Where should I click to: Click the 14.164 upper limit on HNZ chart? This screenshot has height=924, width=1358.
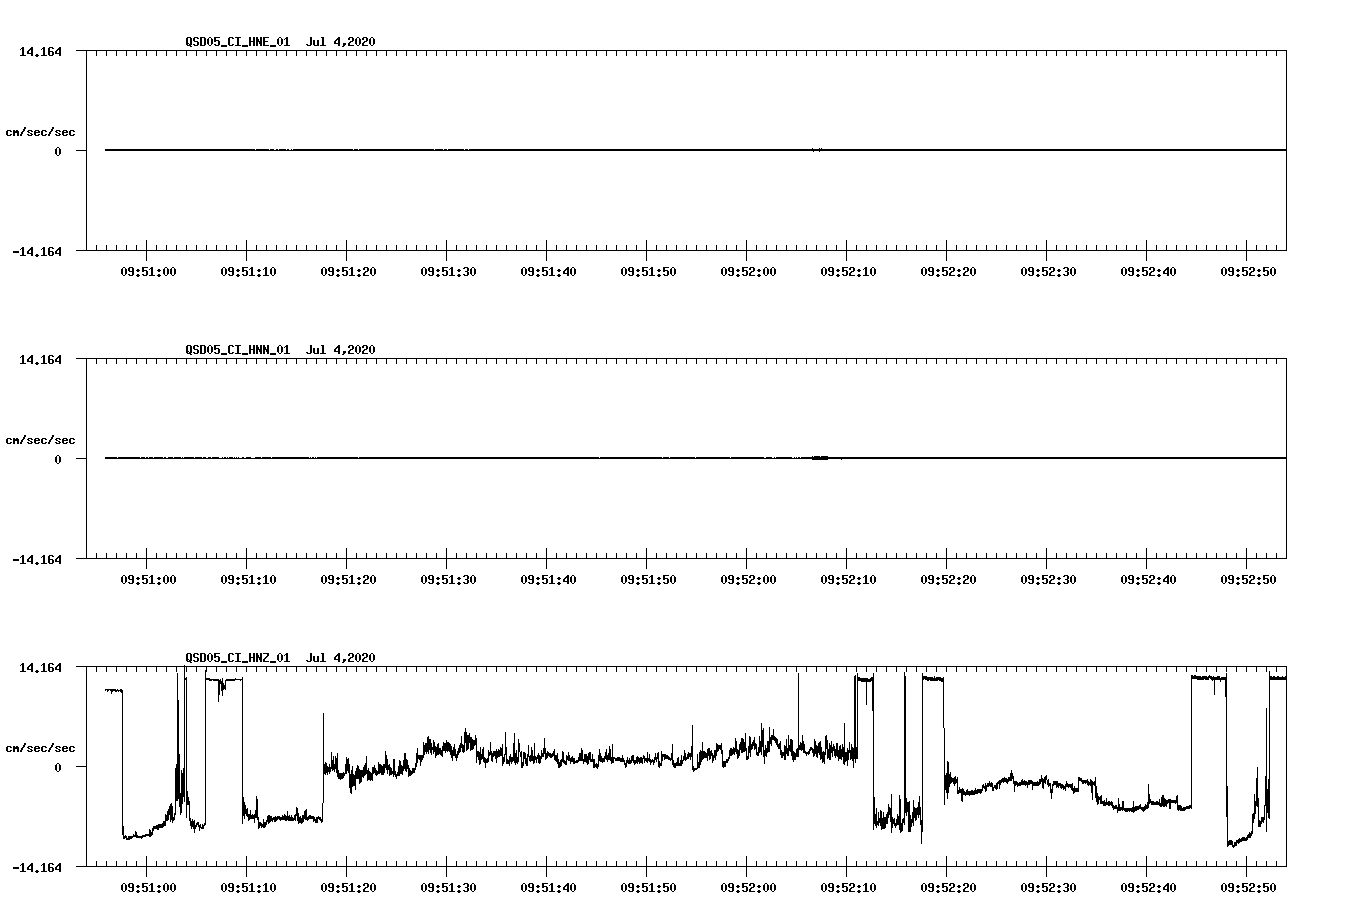click(40, 667)
